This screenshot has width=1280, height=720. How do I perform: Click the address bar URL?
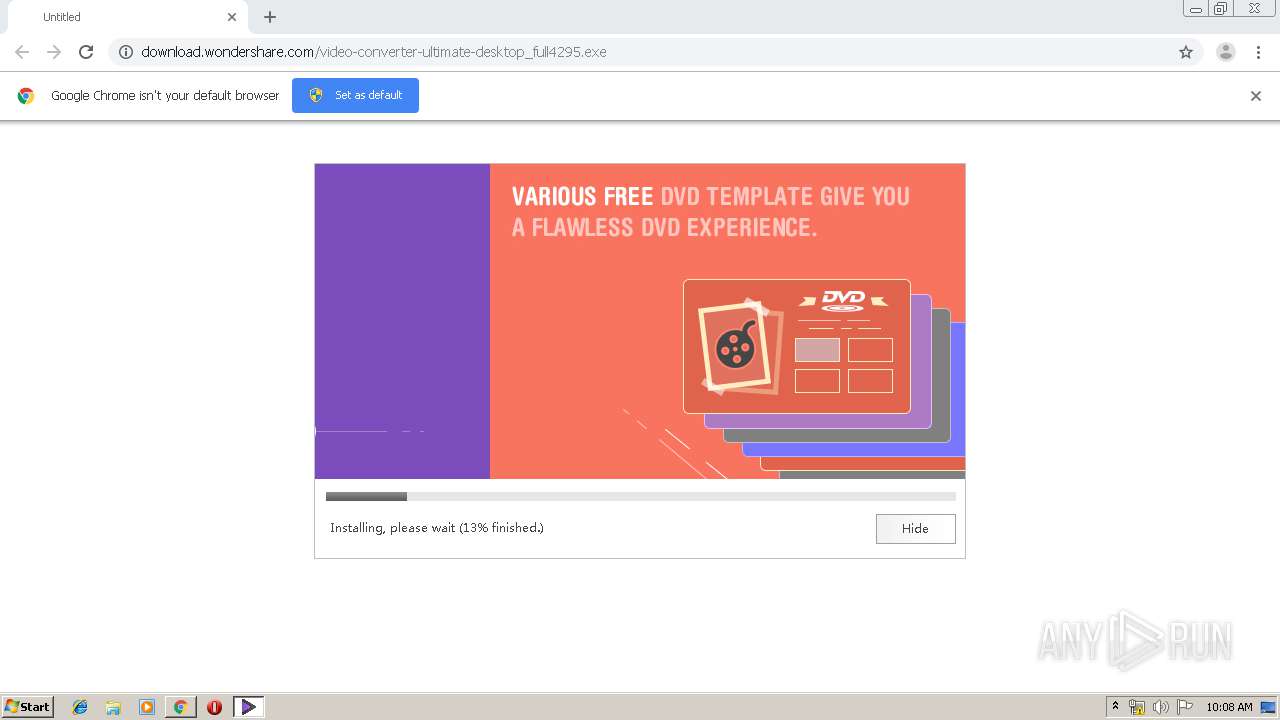(x=374, y=52)
